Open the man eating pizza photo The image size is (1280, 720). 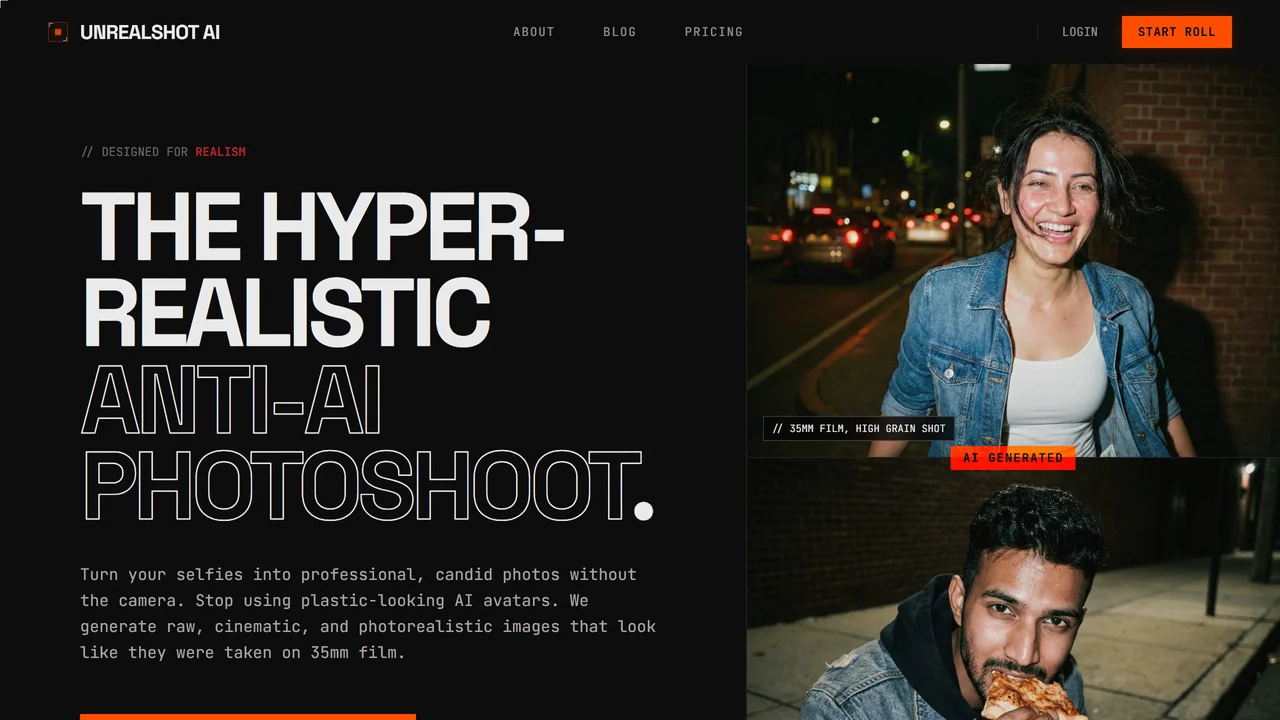click(x=1013, y=589)
